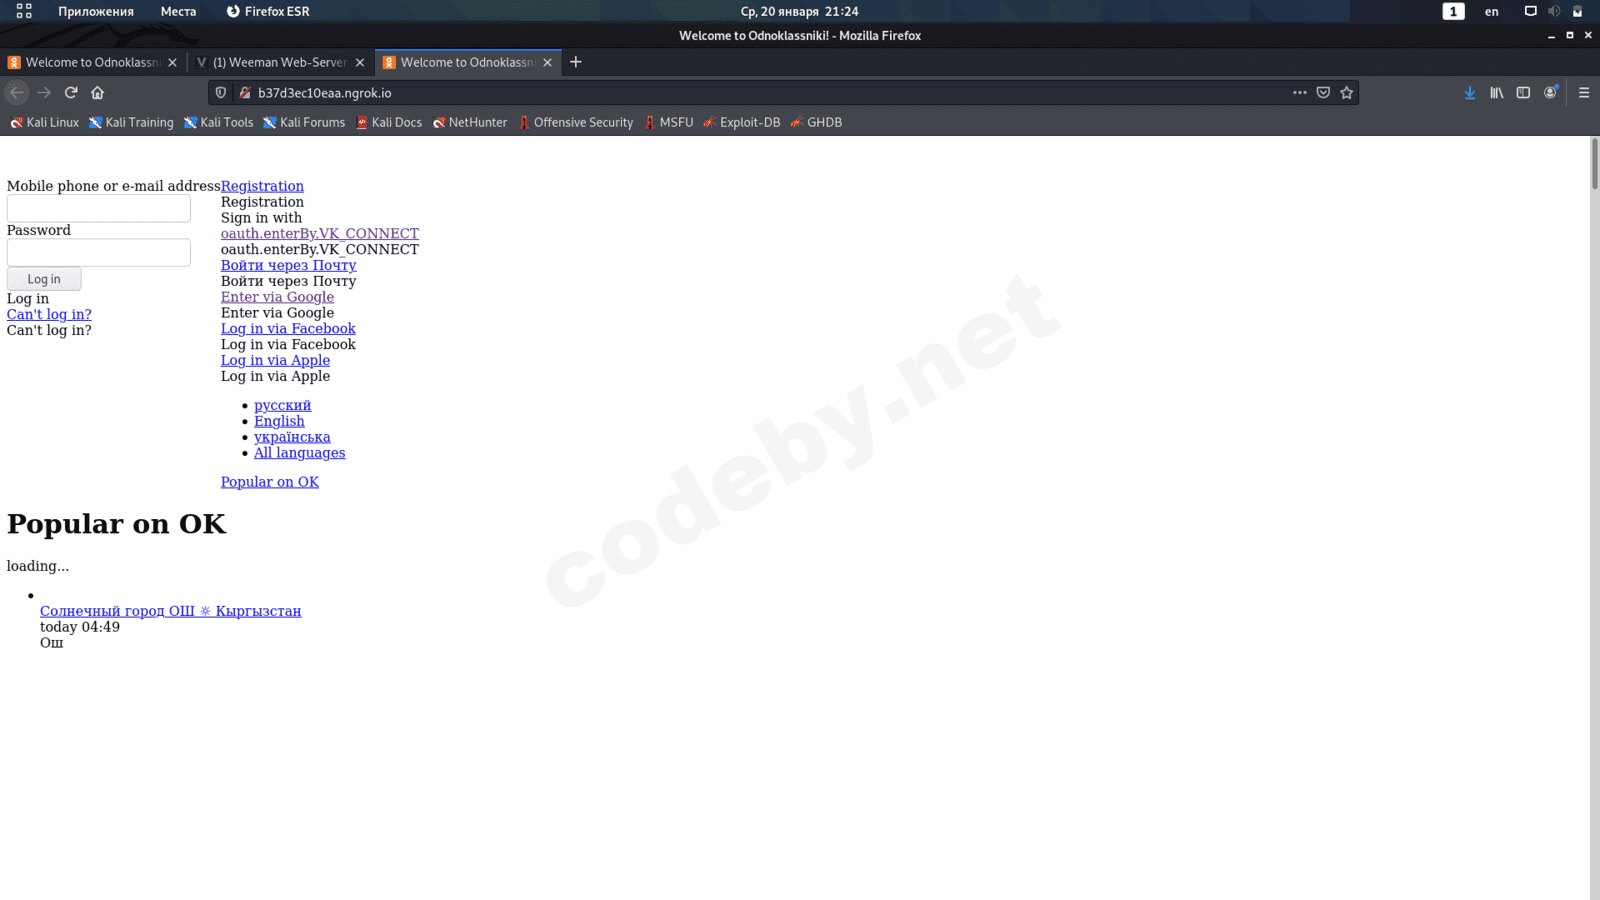Toggle the browser sidebar
1600x900 pixels.
pos(1523,93)
